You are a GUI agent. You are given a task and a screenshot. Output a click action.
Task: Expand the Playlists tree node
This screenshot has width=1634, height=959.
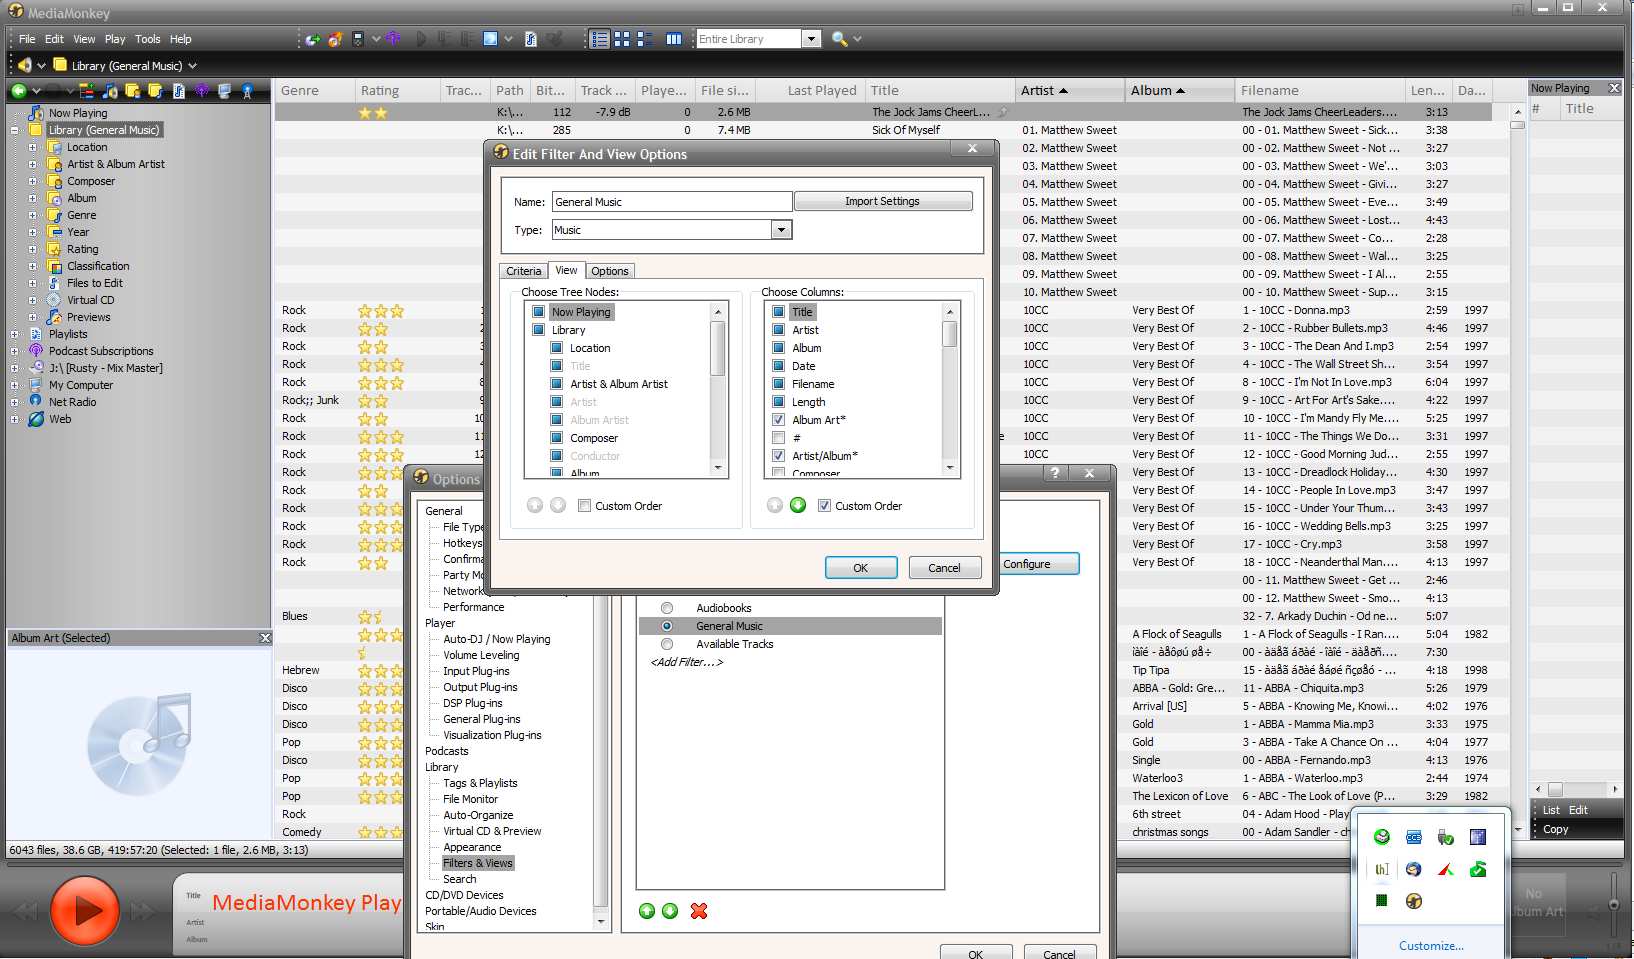(x=15, y=334)
